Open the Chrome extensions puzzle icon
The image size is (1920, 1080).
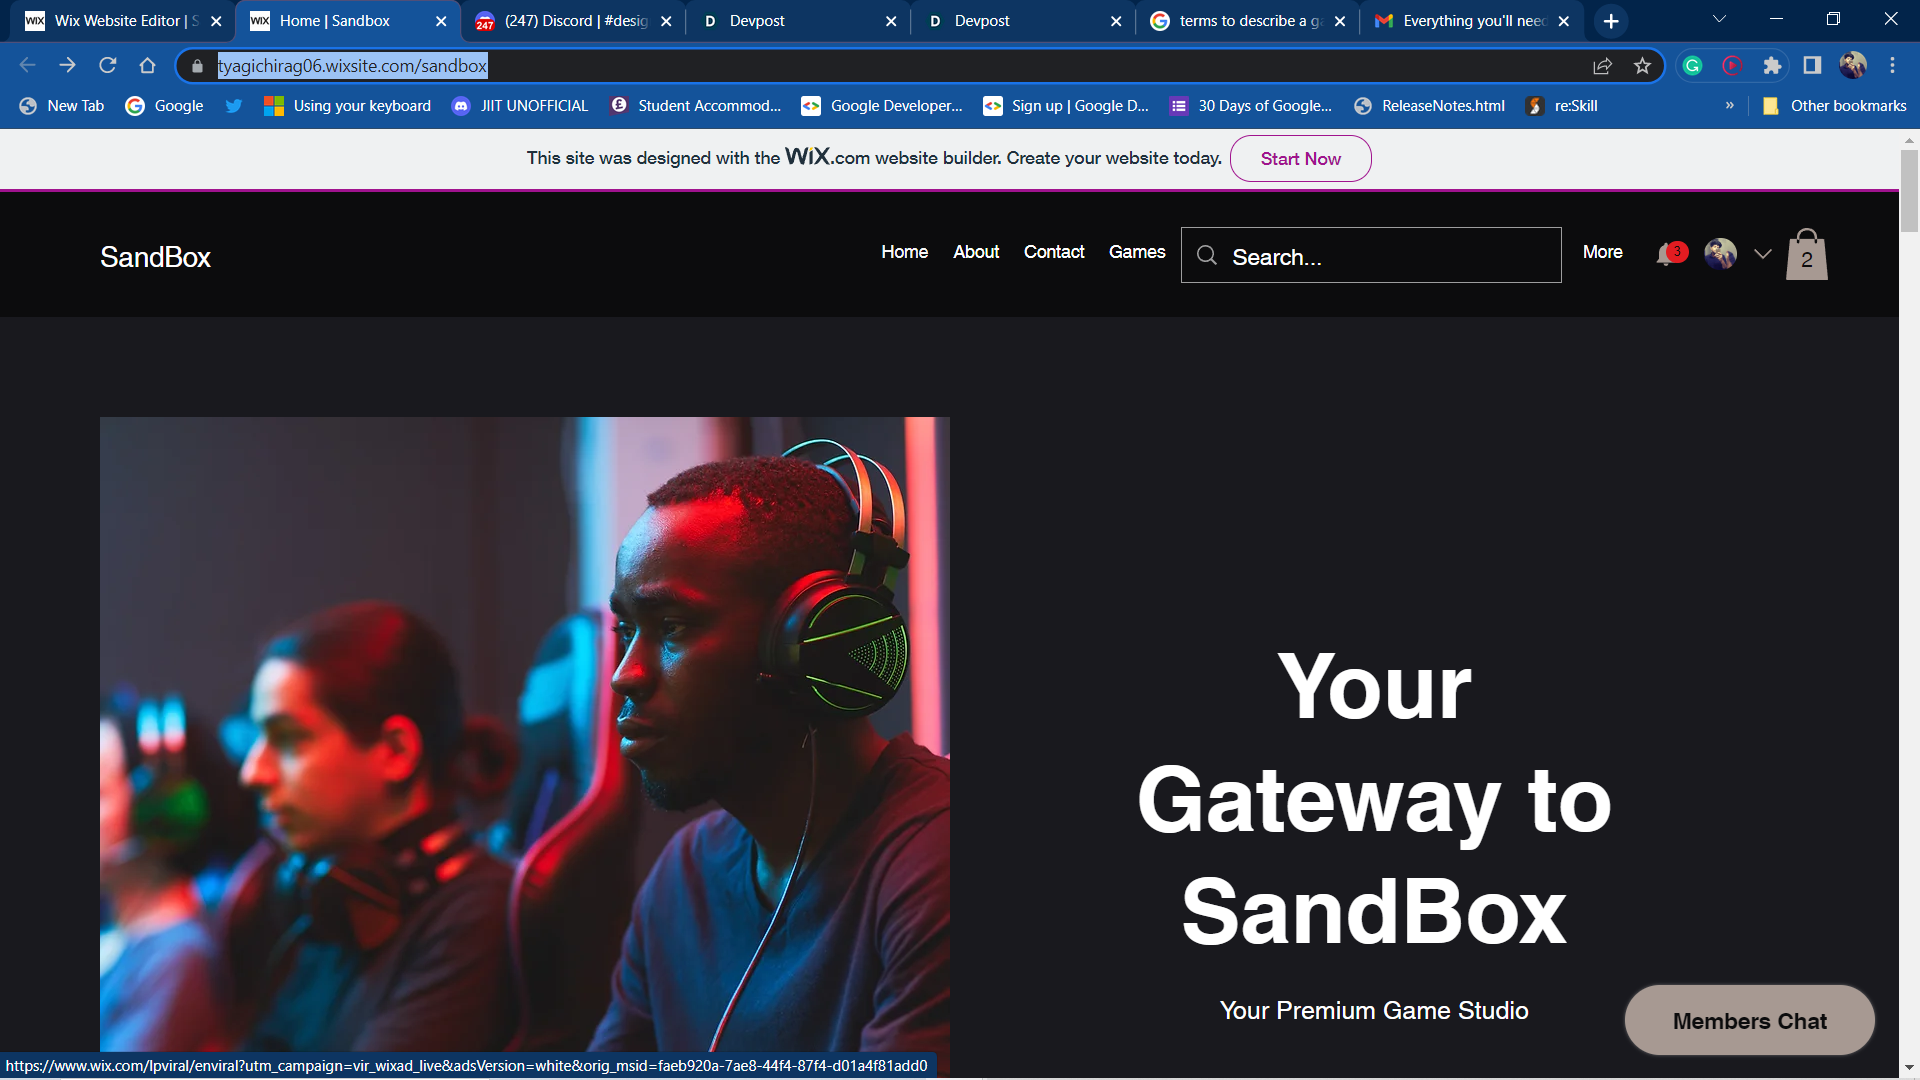click(x=1772, y=66)
